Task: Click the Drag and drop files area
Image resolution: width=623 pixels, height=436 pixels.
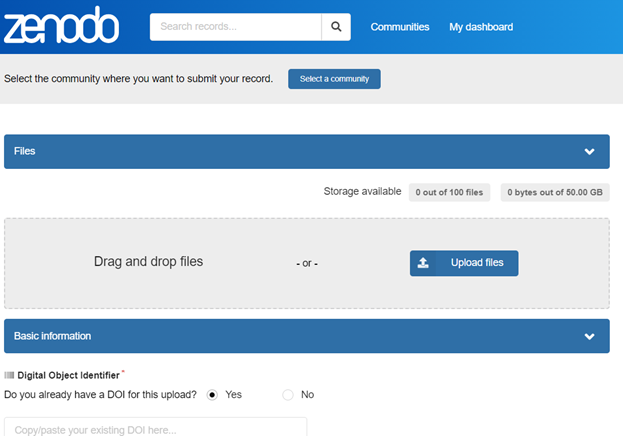Action: [x=148, y=262]
